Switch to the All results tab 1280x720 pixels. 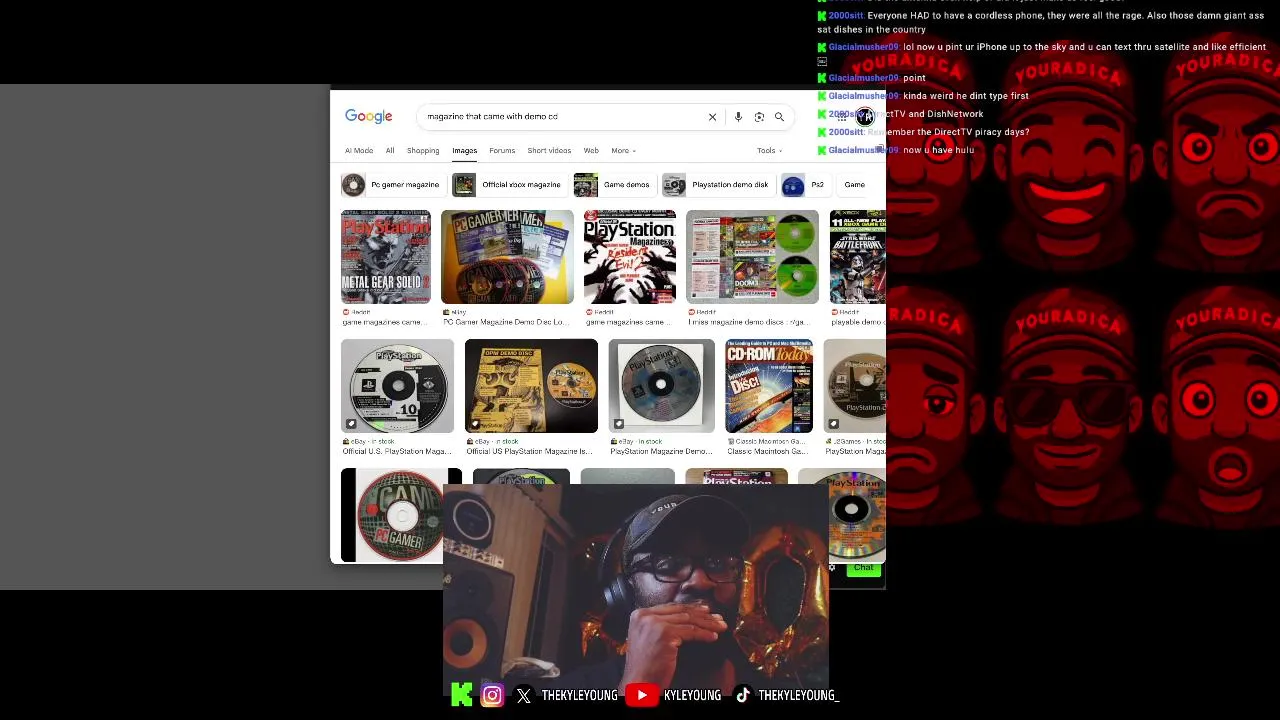tap(390, 150)
